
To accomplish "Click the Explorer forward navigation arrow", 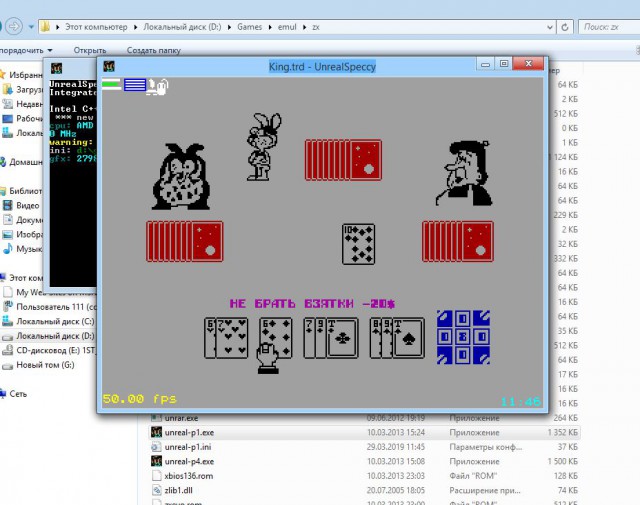I will [x=14, y=27].
